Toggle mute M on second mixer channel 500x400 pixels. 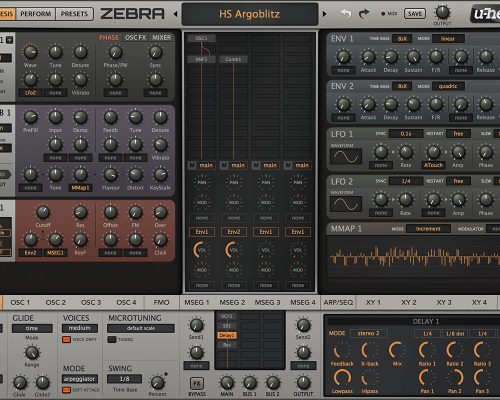tap(224, 165)
